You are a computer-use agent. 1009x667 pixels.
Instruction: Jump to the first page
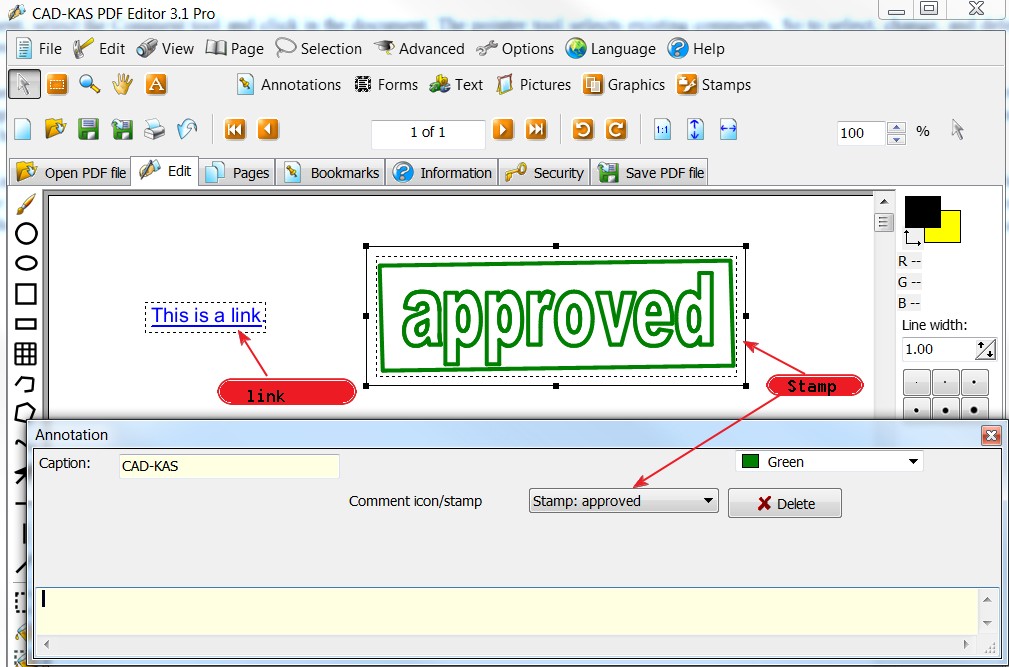point(235,130)
